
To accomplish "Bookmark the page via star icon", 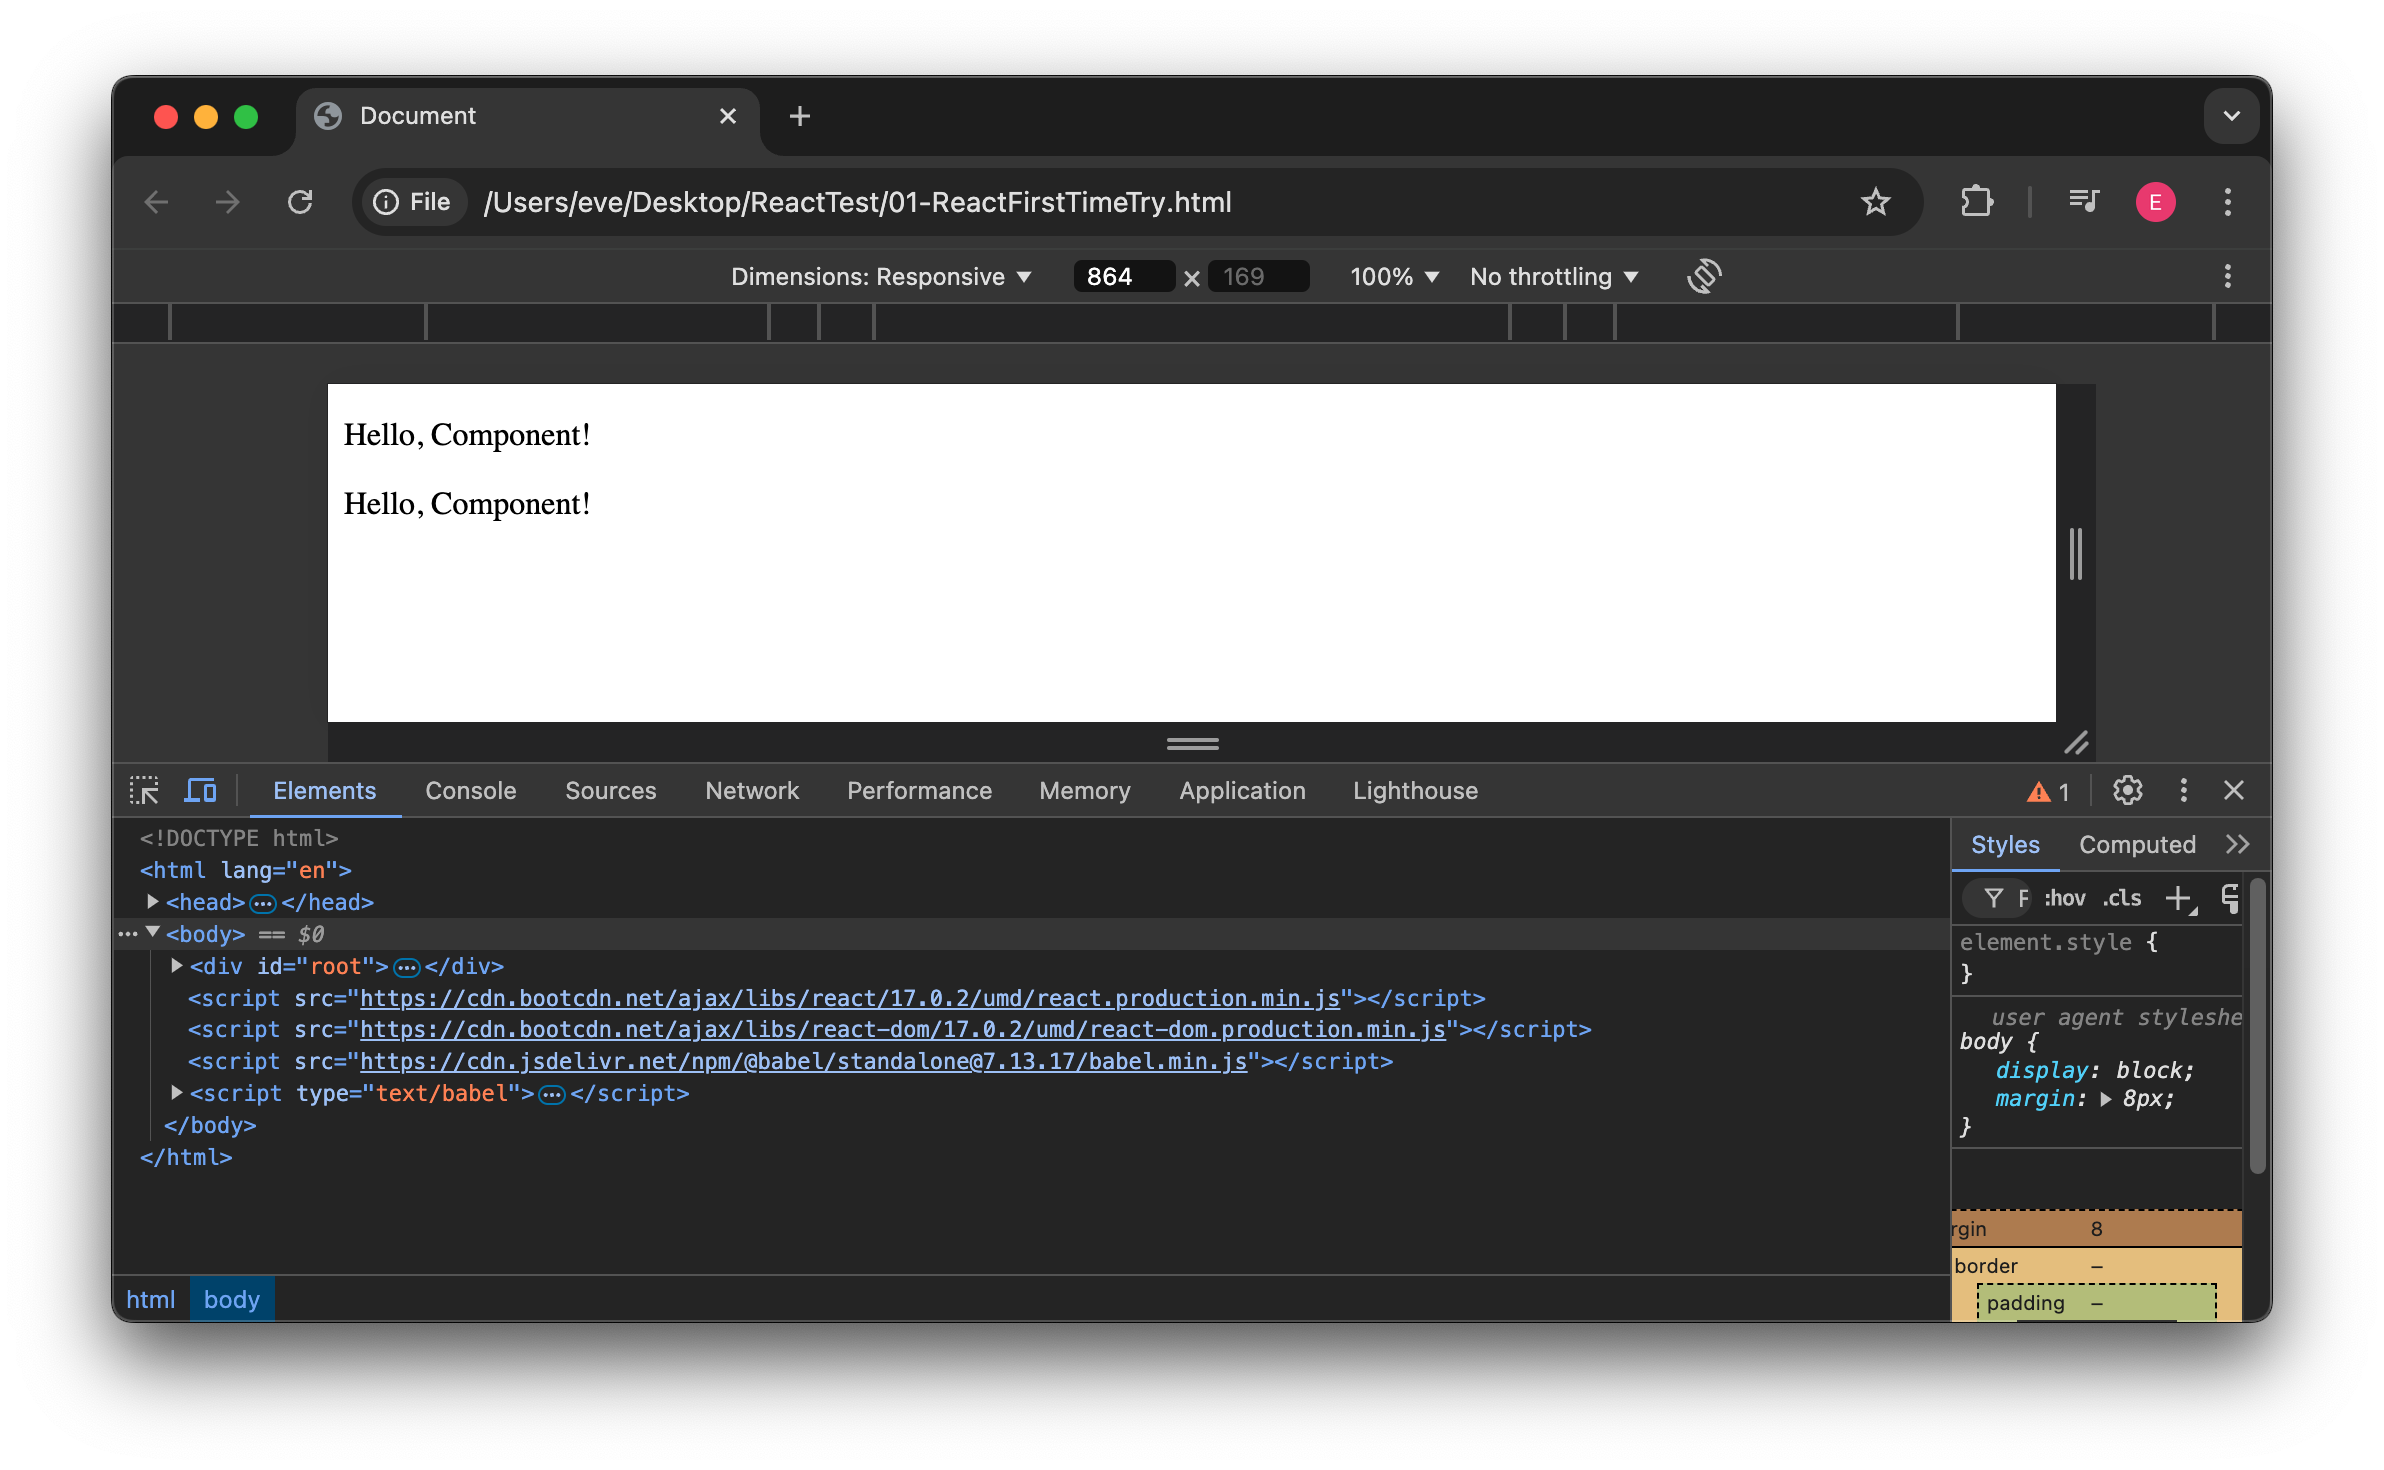I will (1876, 201).
